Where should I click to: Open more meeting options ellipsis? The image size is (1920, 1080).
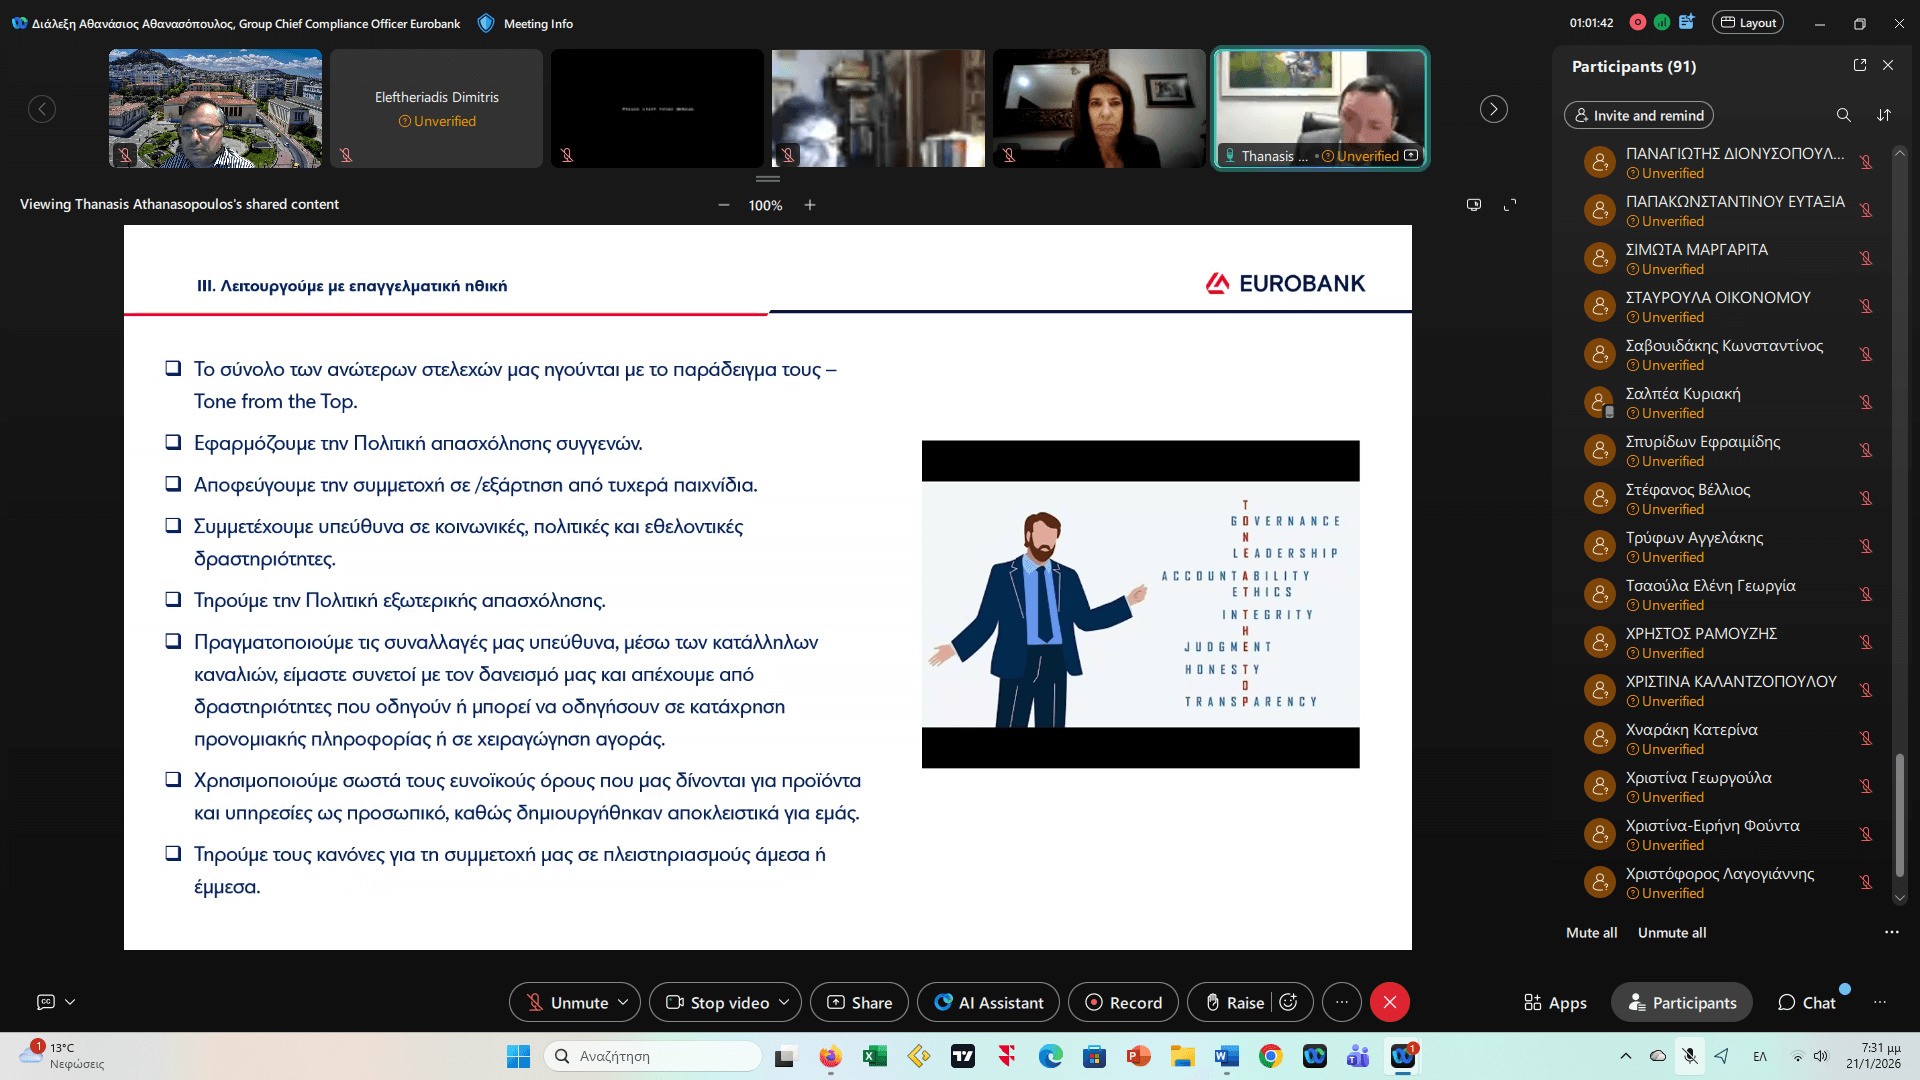(x=1342, y=1002)
